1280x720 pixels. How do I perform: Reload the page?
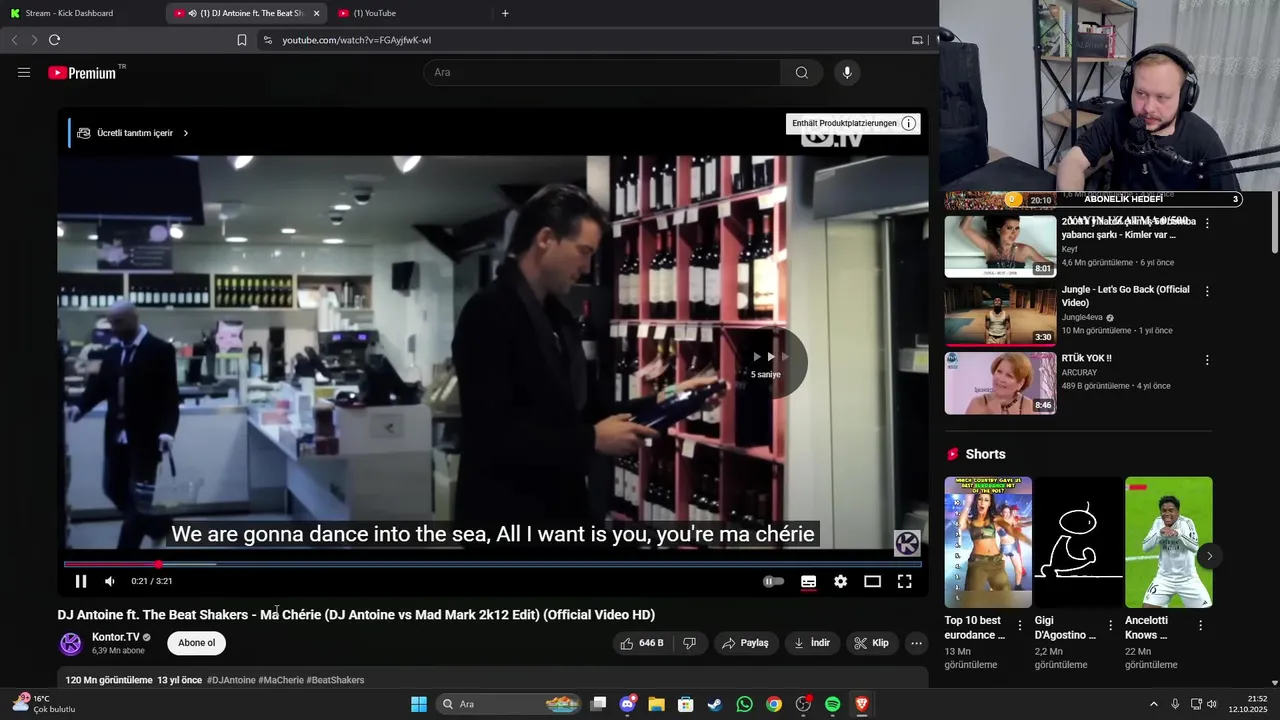click(54, 40)
